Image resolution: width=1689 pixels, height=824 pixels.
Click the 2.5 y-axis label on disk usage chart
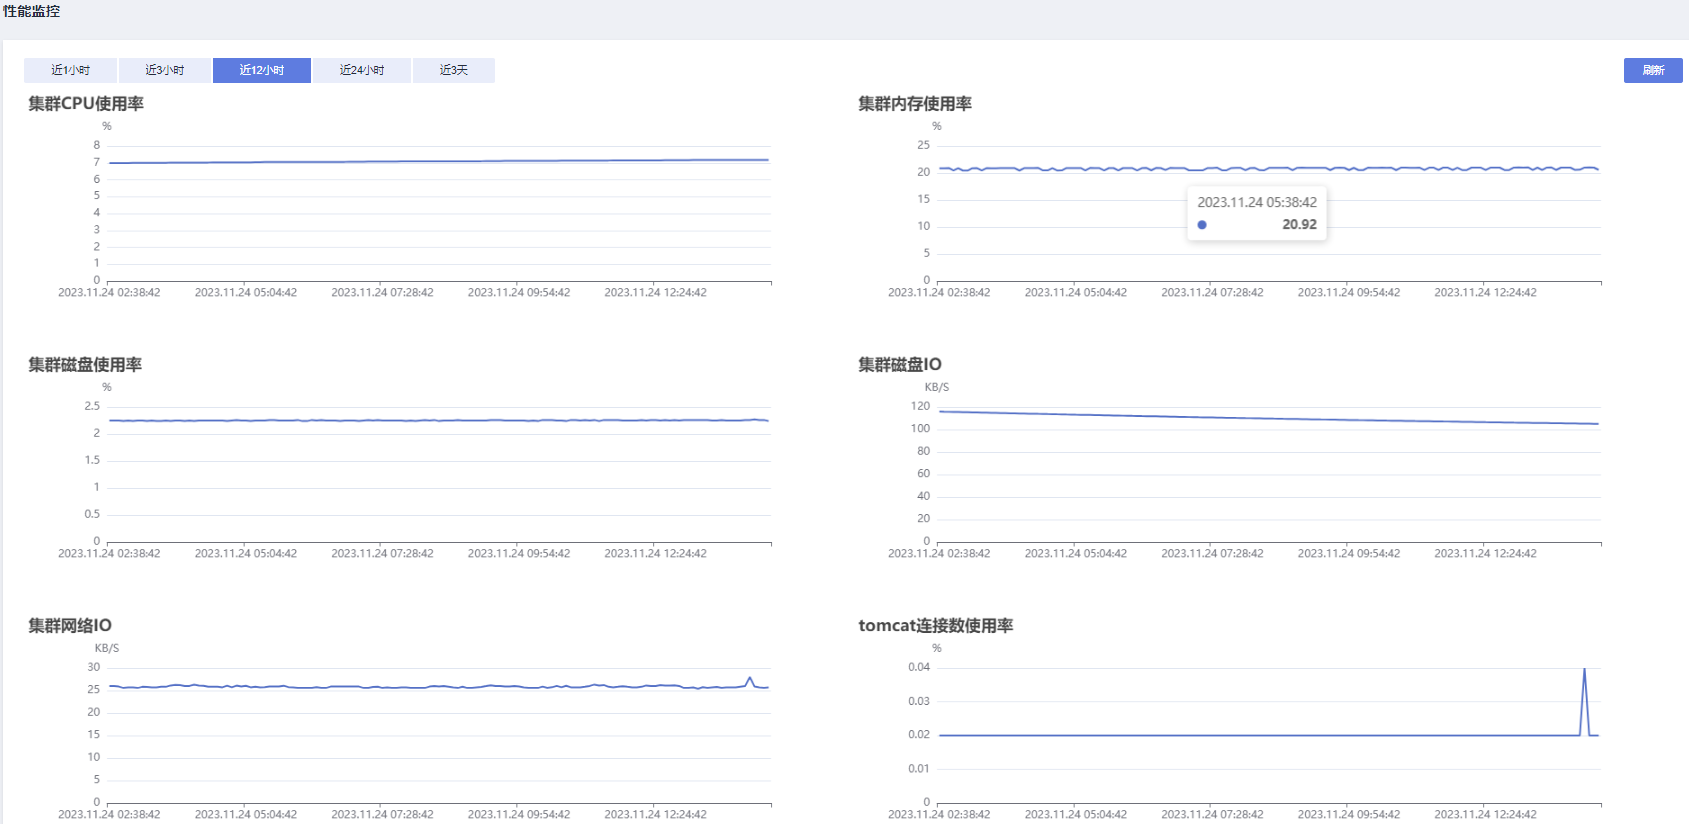tap(92, 406)
